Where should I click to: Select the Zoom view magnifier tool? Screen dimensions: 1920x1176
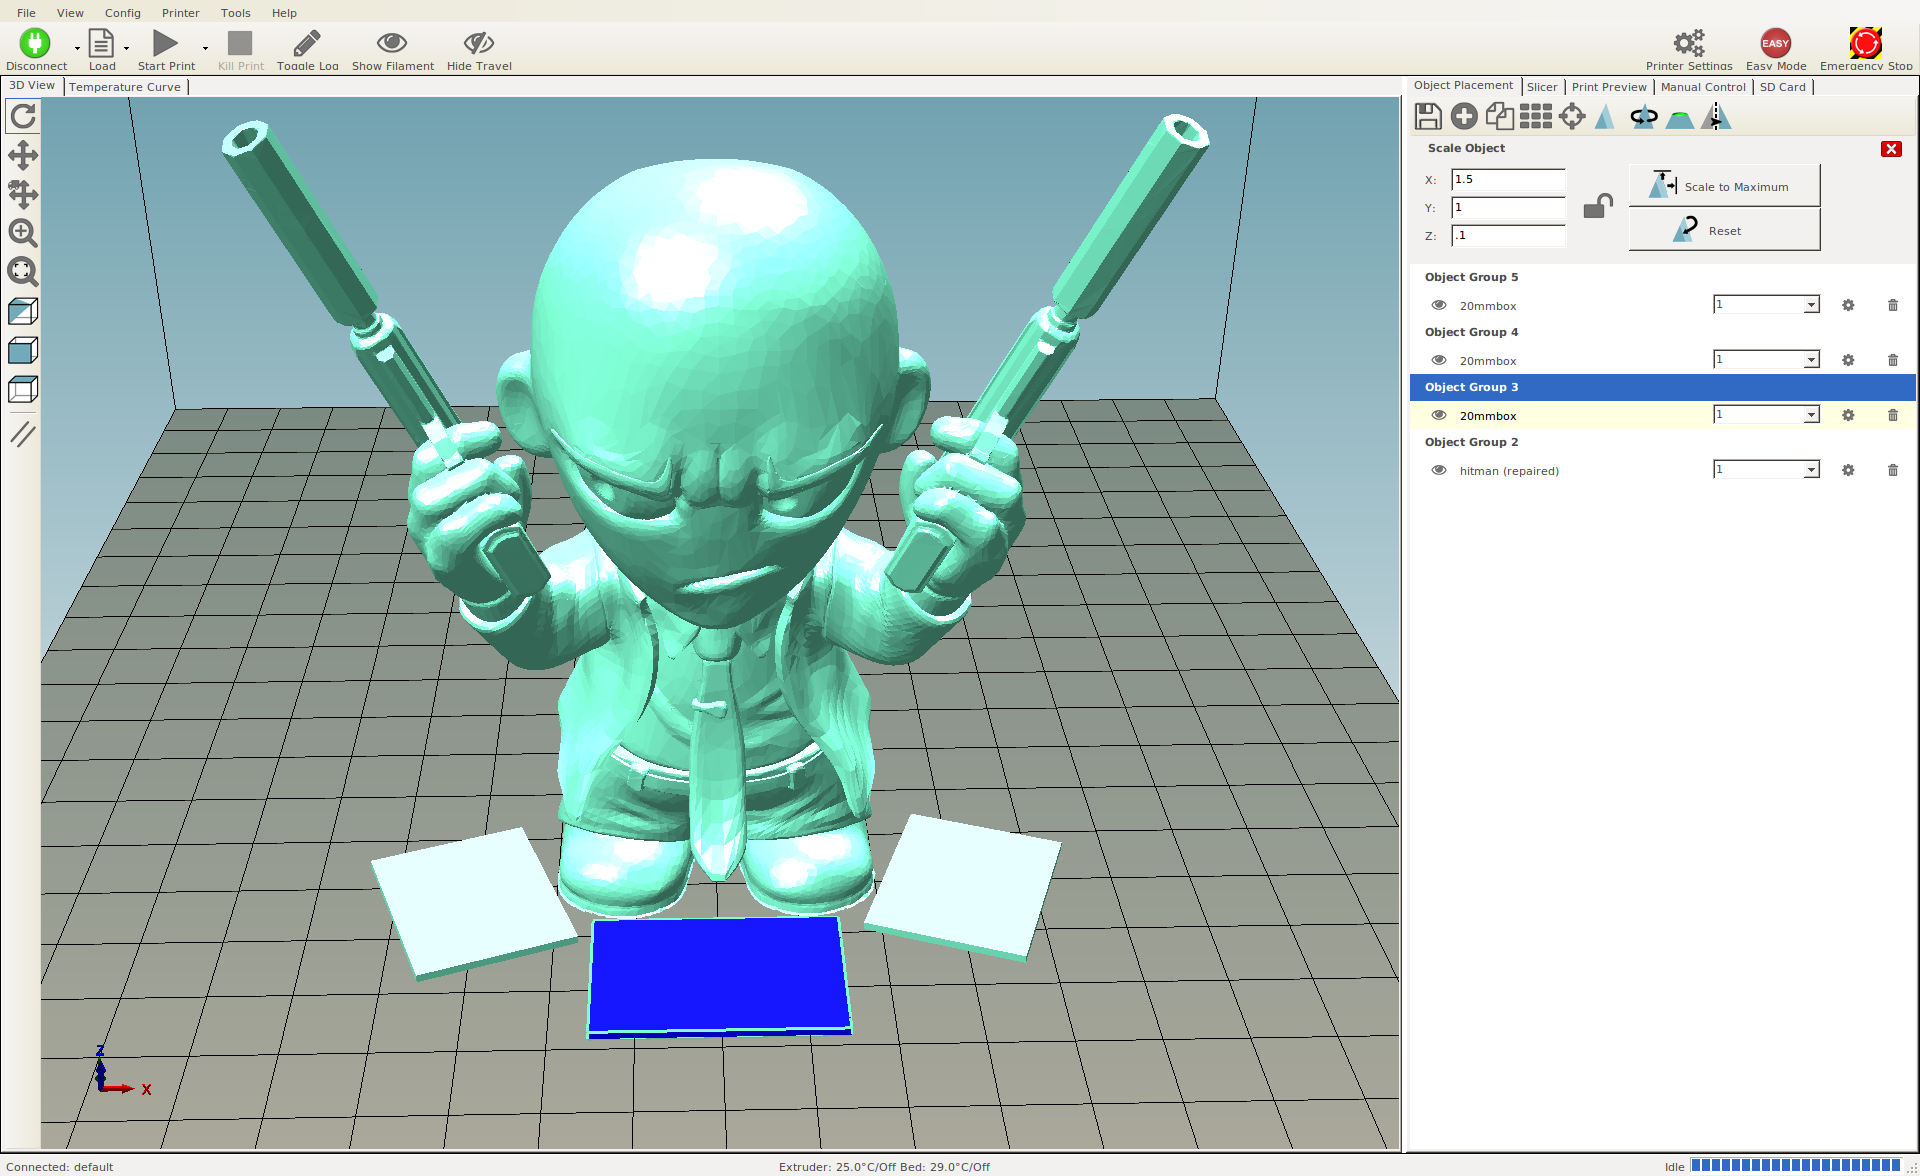pyautogui.click(x=22, y=233)
